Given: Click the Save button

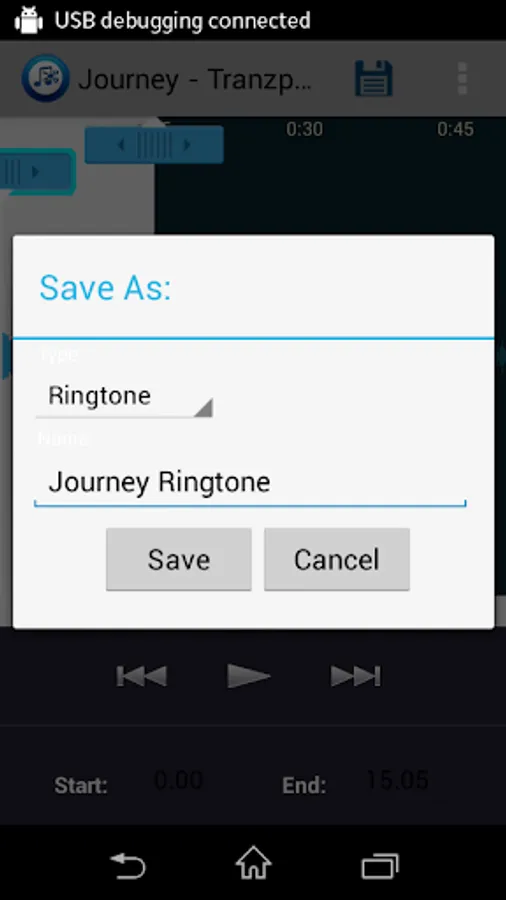Looking at the screenshot, I should [178, 559].
